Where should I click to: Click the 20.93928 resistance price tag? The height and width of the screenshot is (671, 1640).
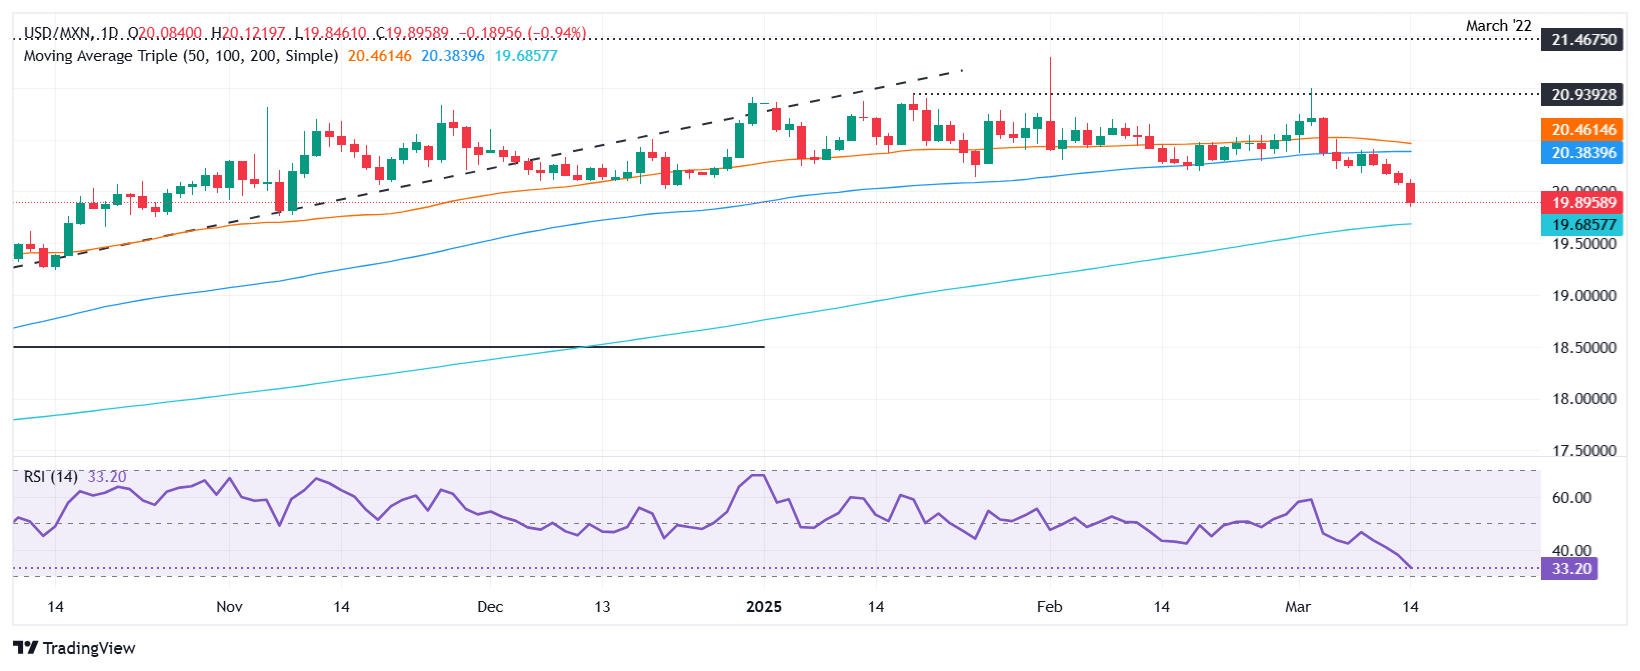[x=1583, y=95]
